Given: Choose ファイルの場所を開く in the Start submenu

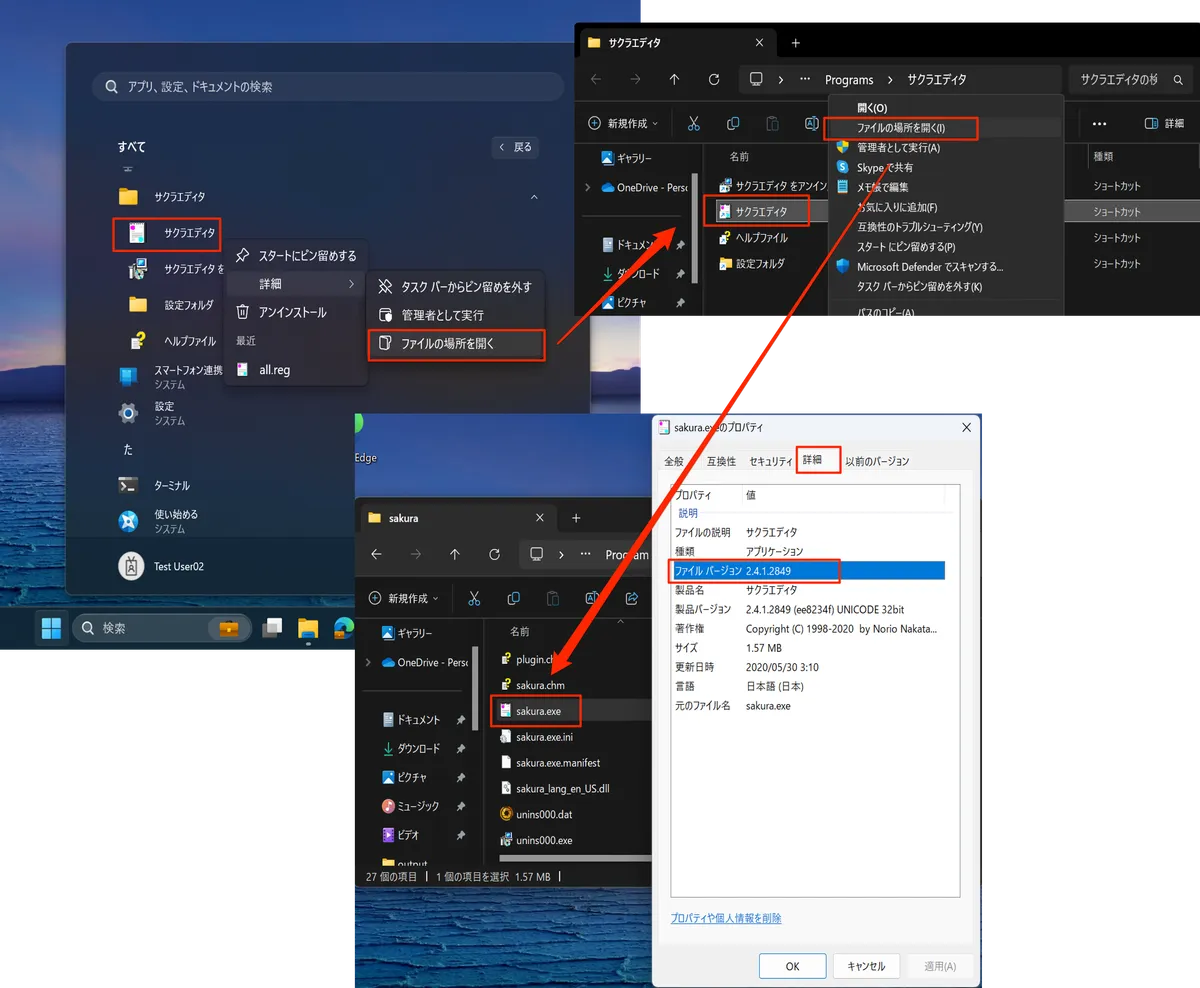Looking at the screenshot, I should point(456,344).
